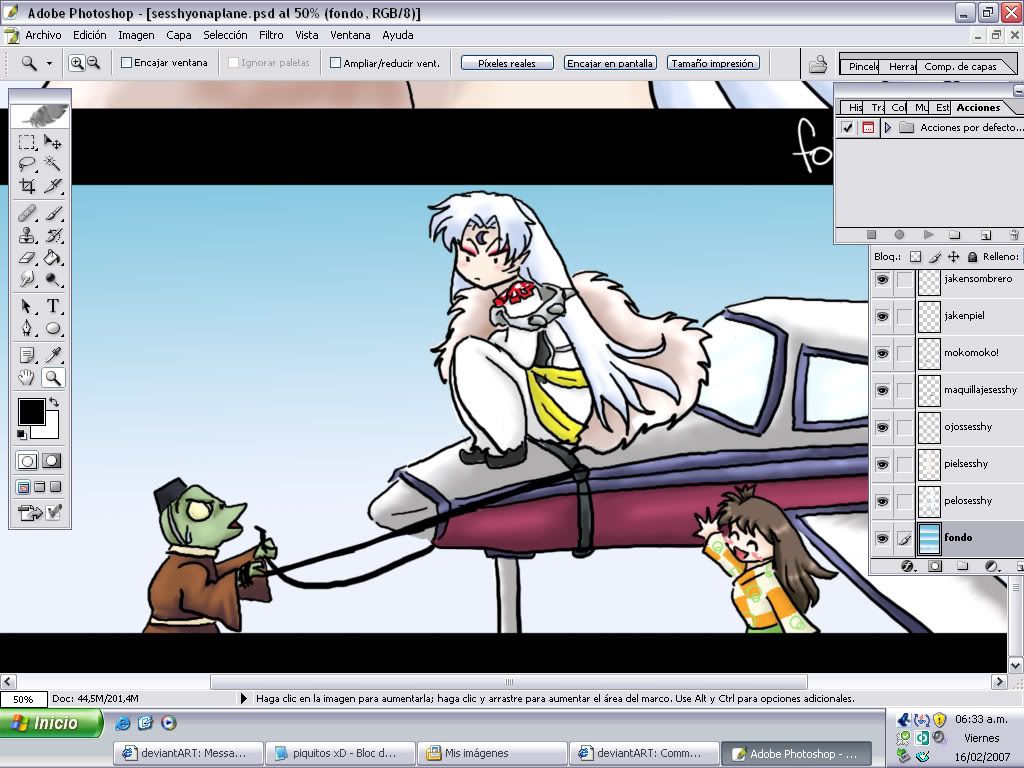Screen dimensions: 1024x768
Task: Select the Move tool
Action: coord(53,142)
